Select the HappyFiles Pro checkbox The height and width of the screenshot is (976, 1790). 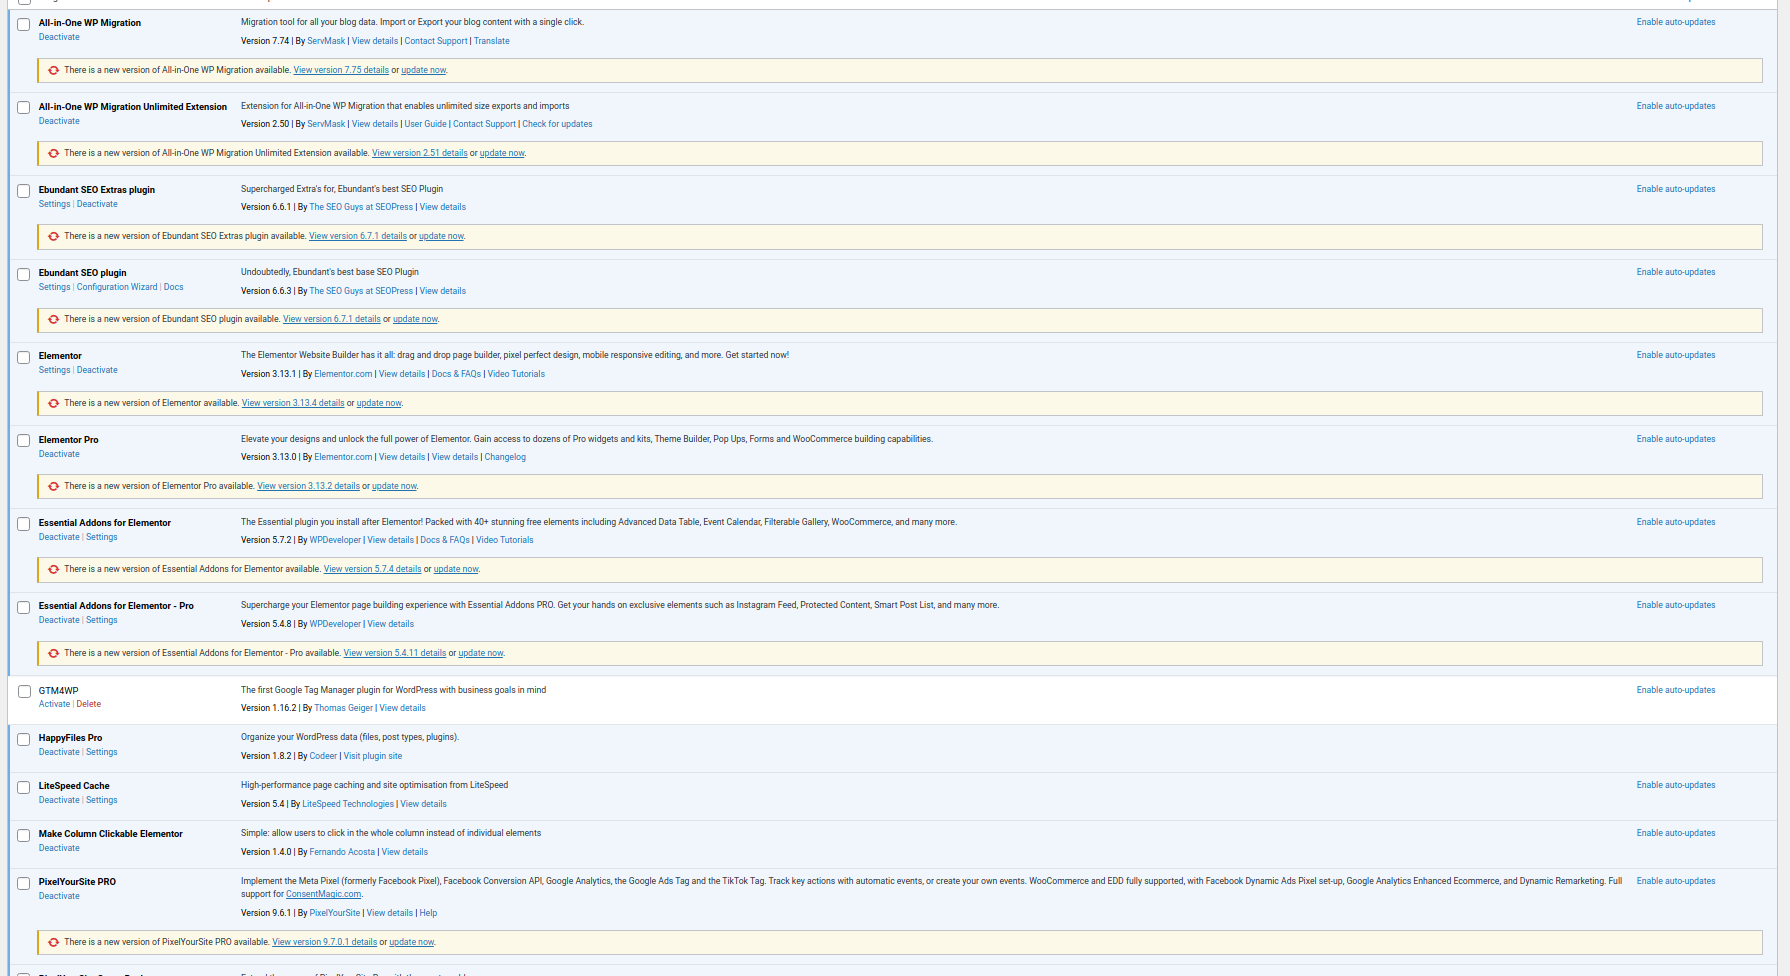pyautogui.click(x=24, y=739)
